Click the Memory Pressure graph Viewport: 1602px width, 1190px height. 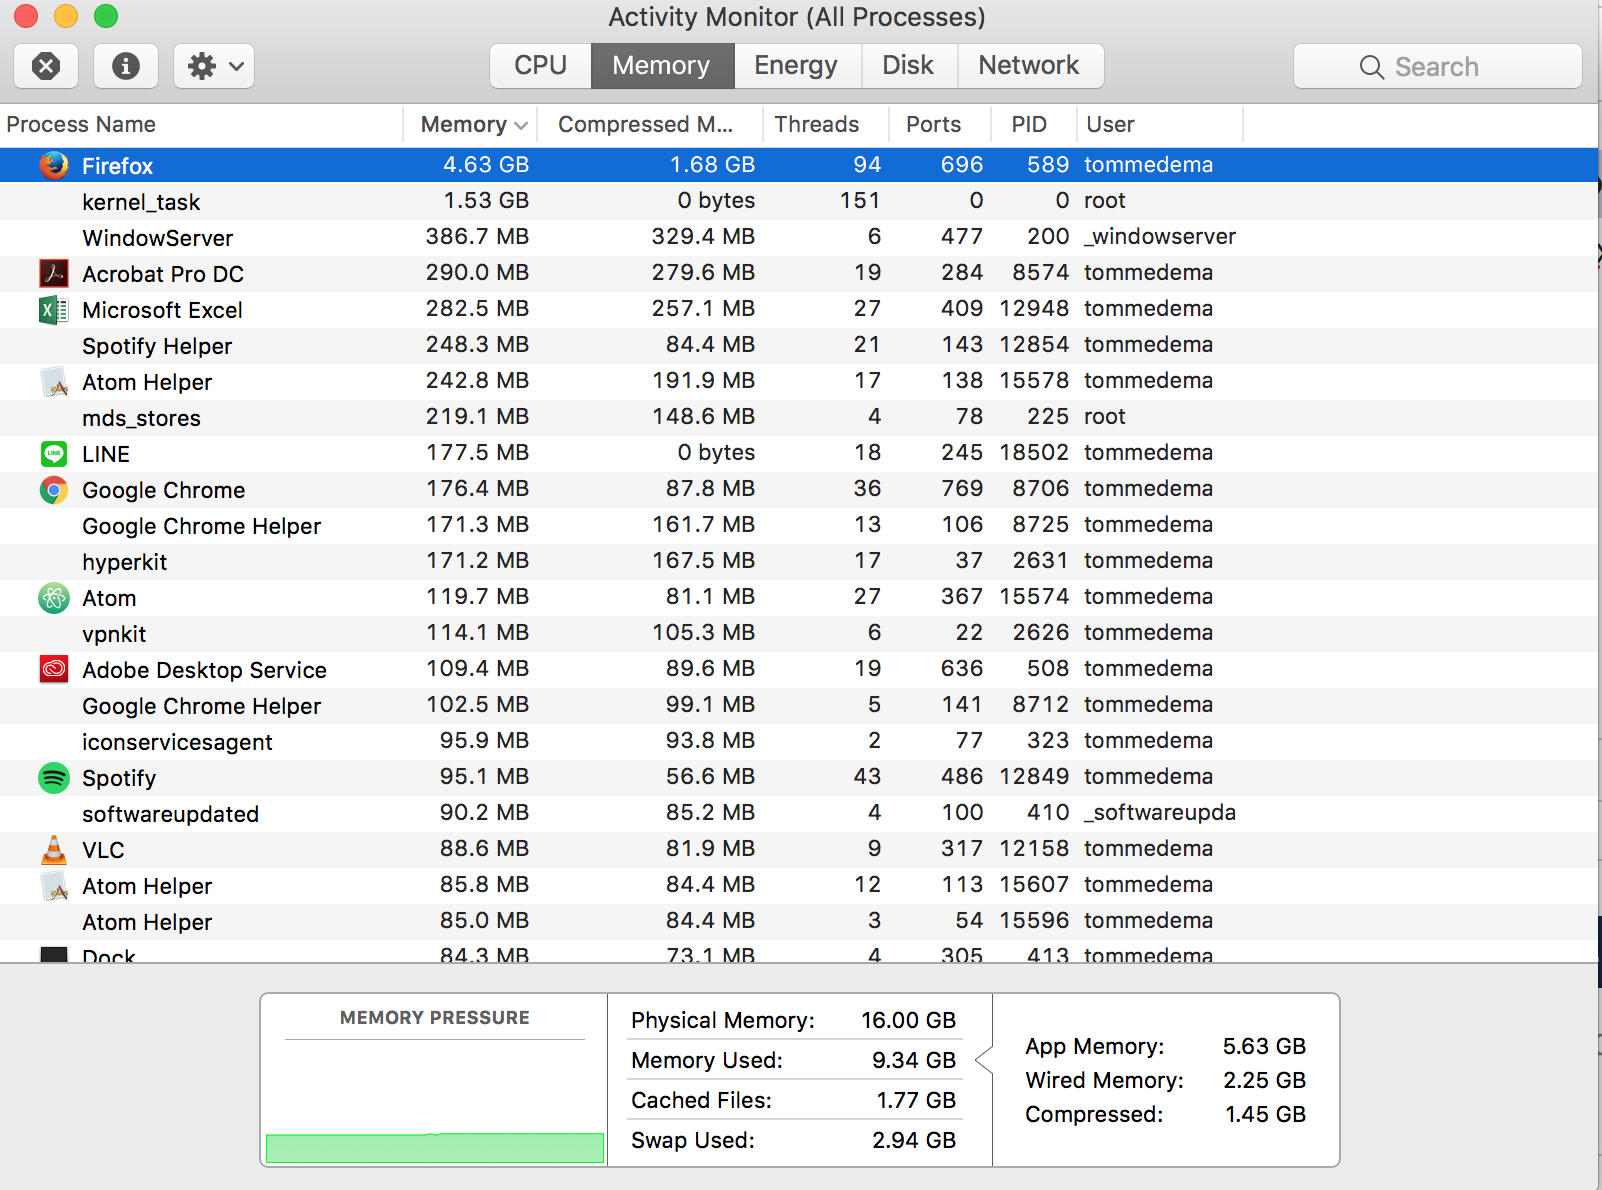[435, 1101]
